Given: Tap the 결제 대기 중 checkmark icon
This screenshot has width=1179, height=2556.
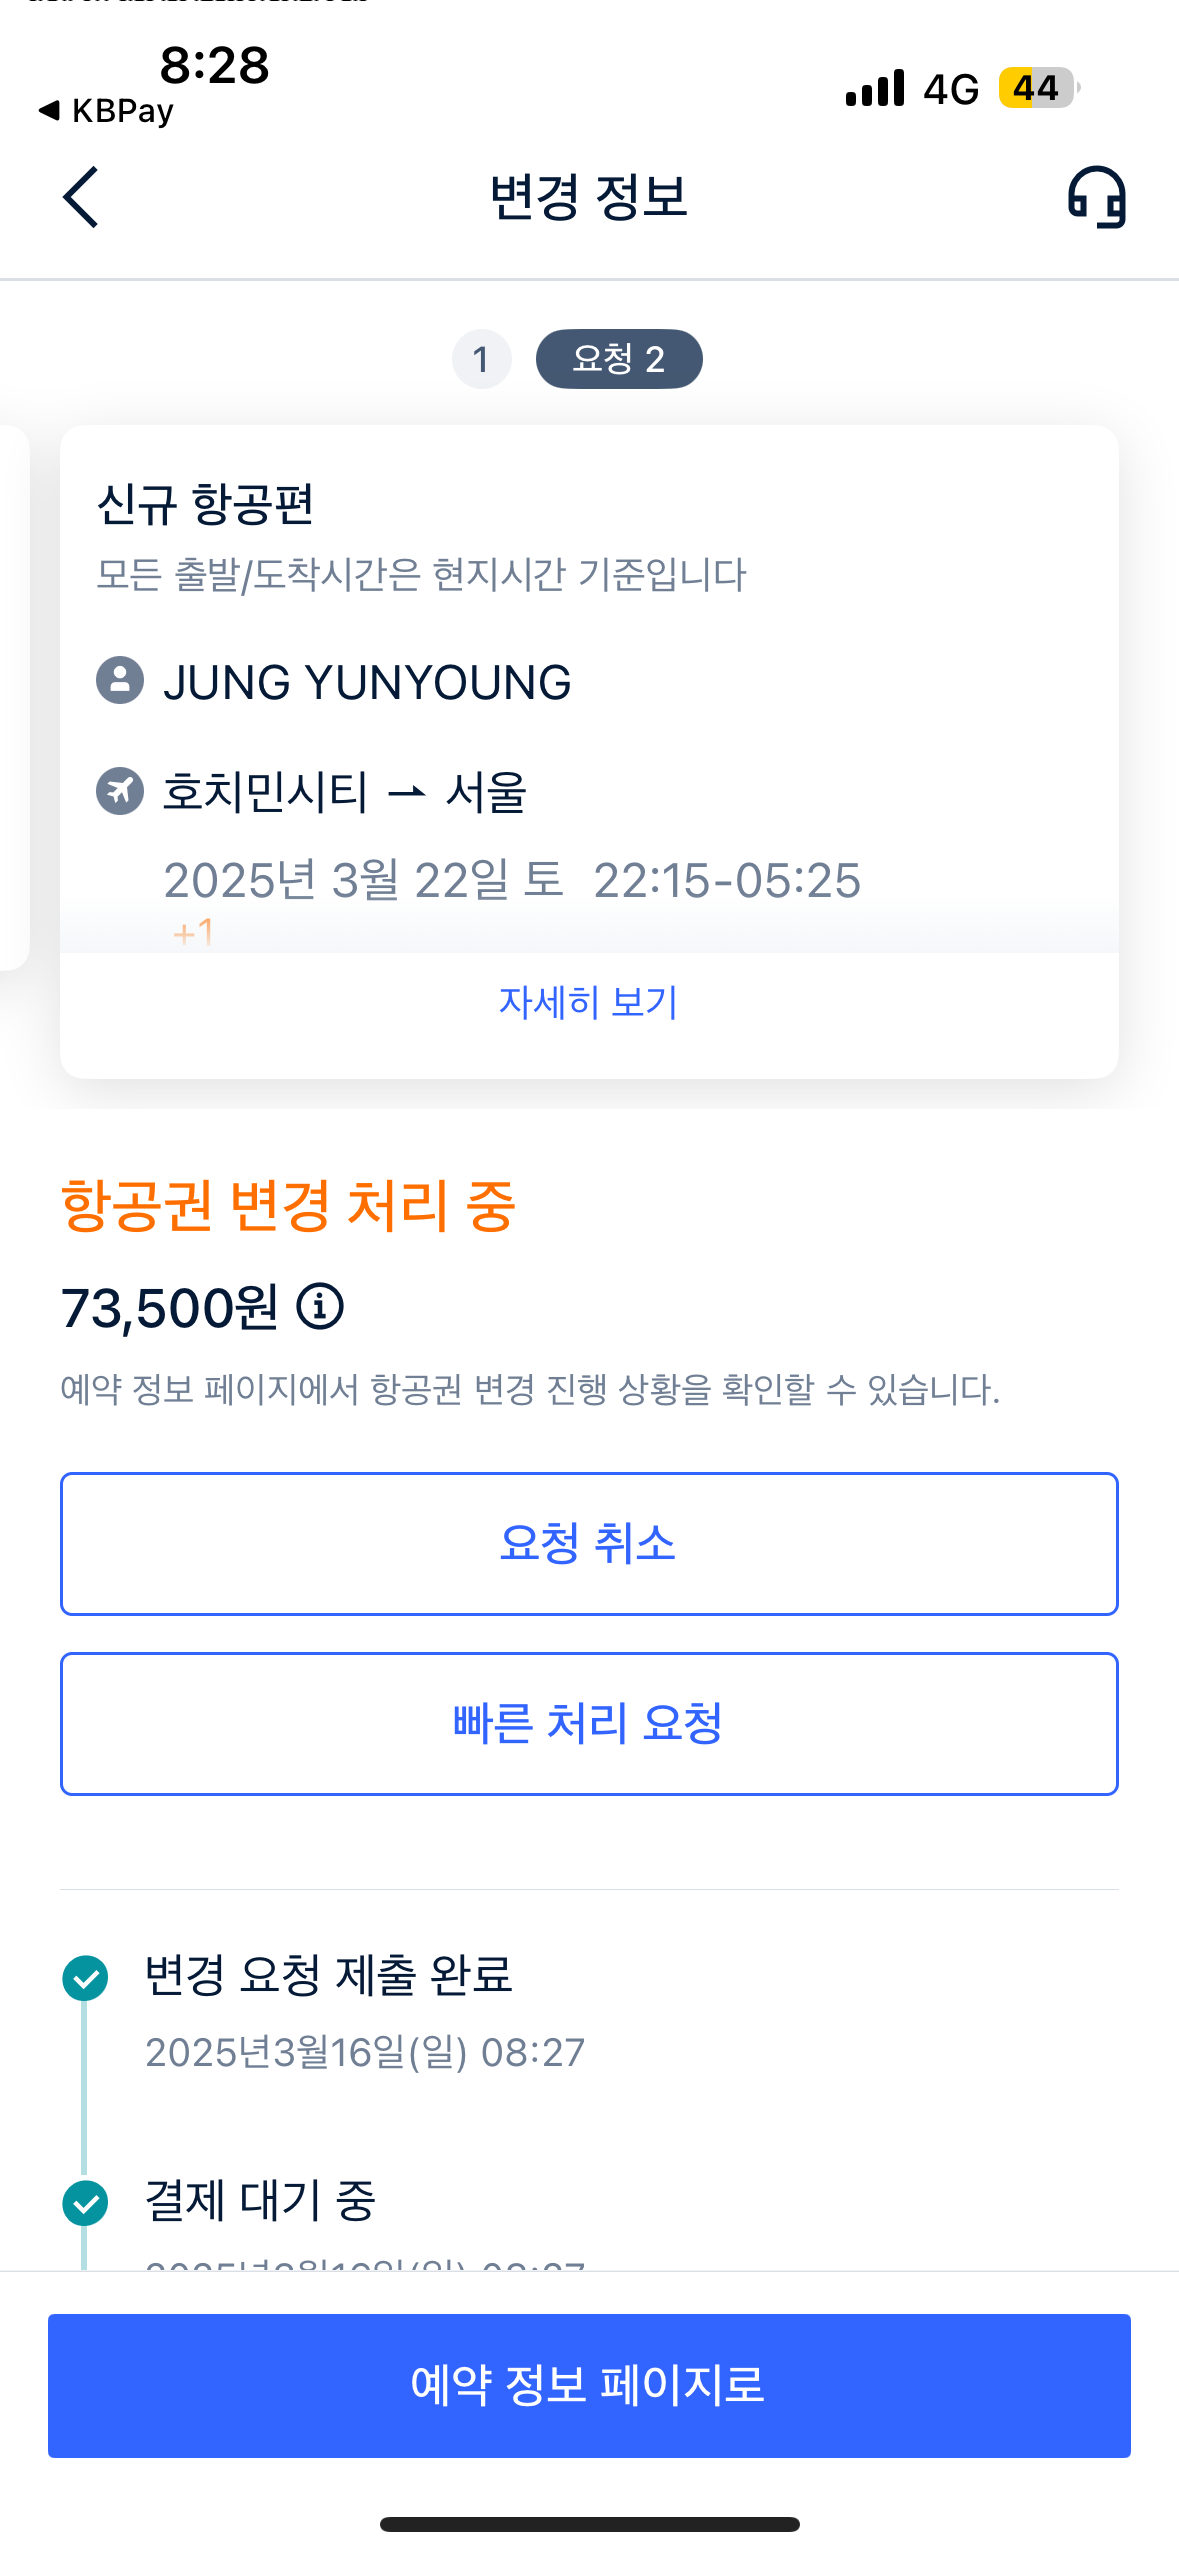Looking at the screenshot, I should (85, 2203).
